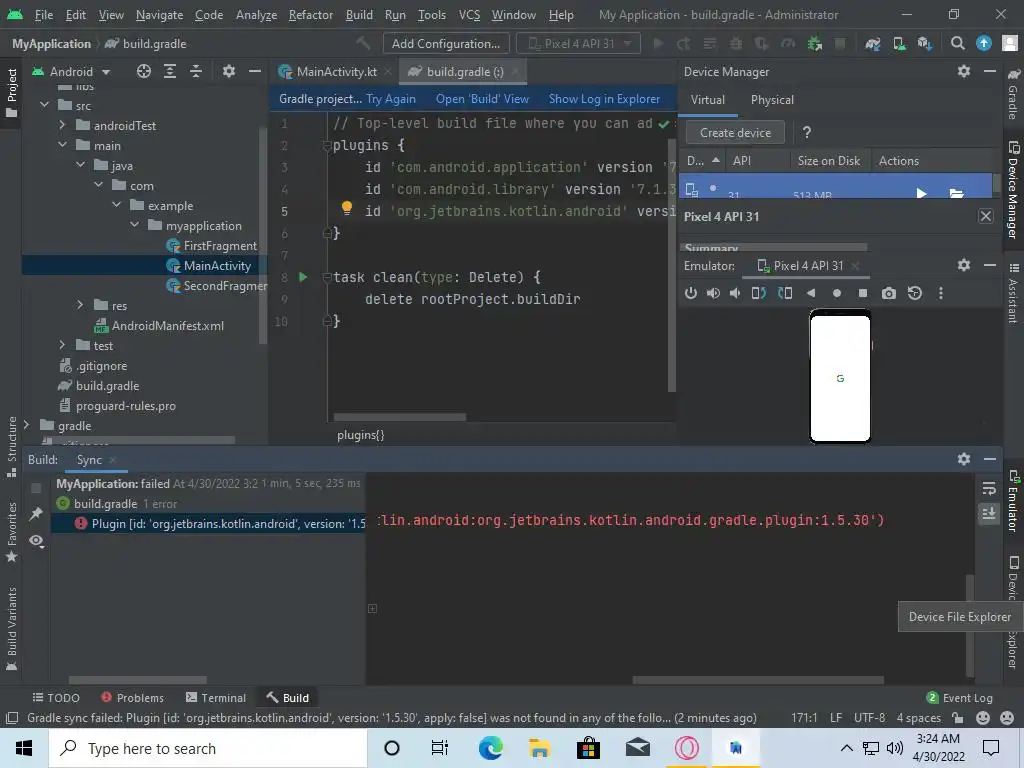Open the VCS menu

click(x=469, y=14)
